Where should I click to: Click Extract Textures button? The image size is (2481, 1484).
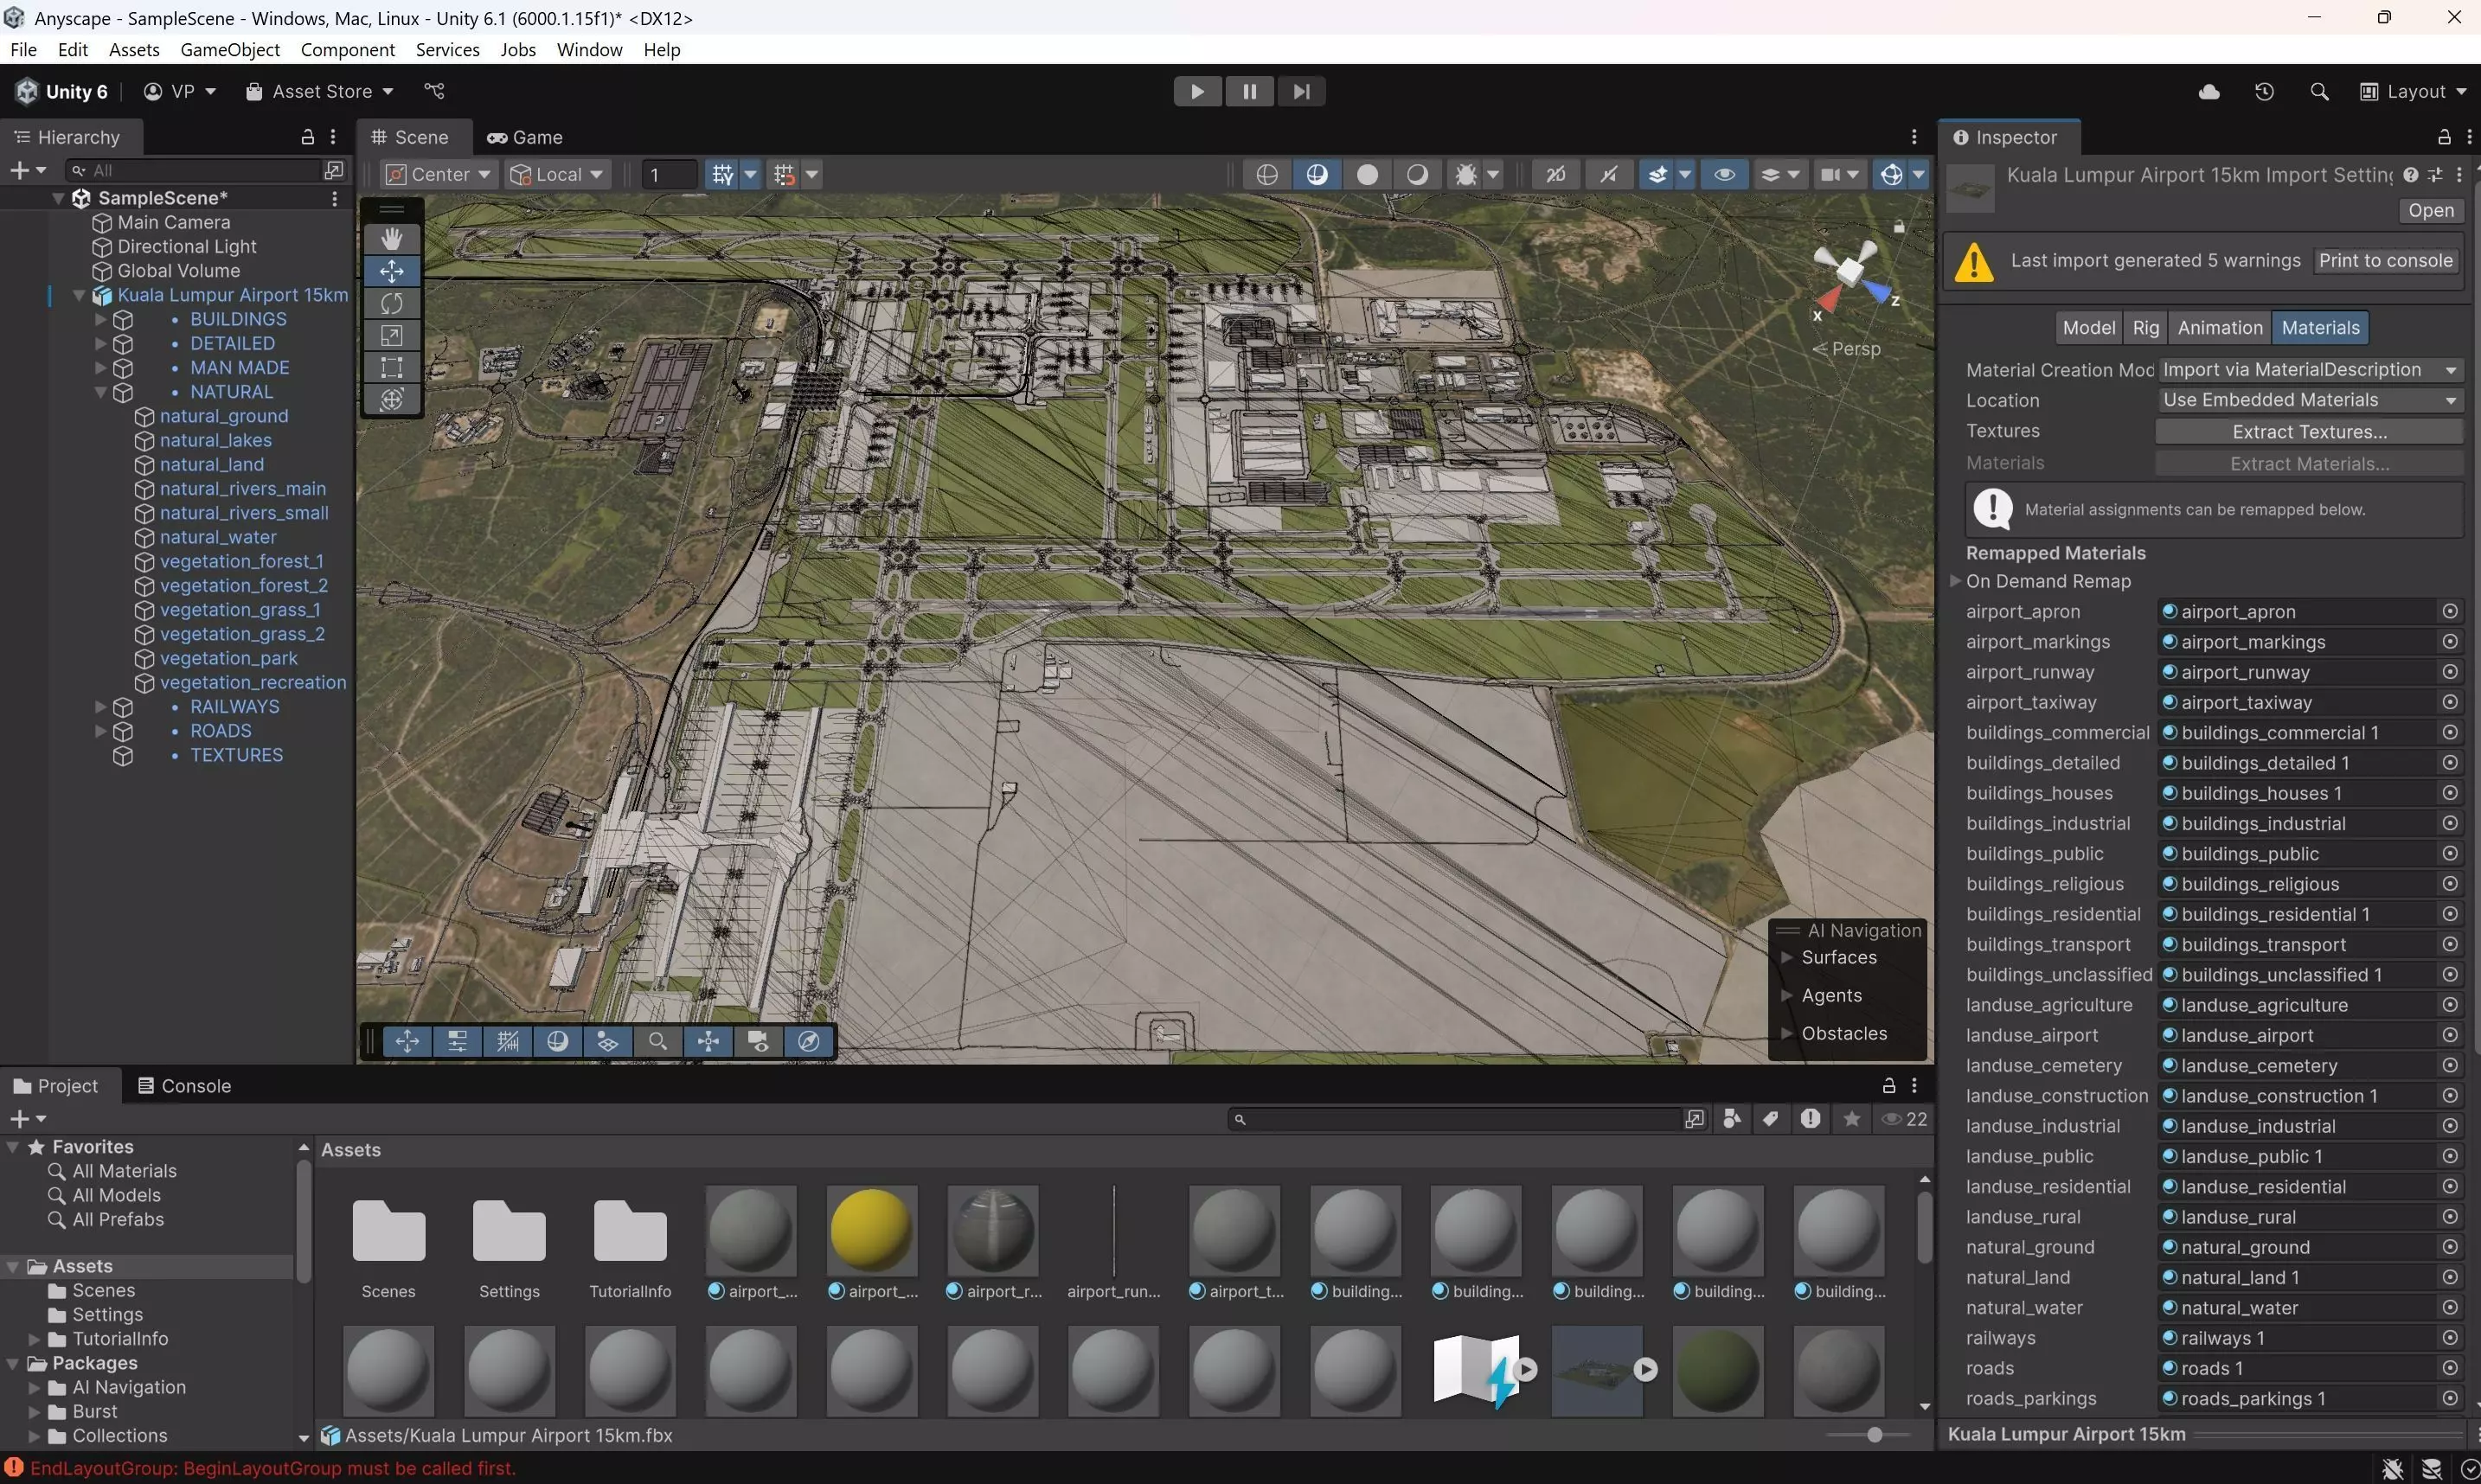click(2309, 432)
